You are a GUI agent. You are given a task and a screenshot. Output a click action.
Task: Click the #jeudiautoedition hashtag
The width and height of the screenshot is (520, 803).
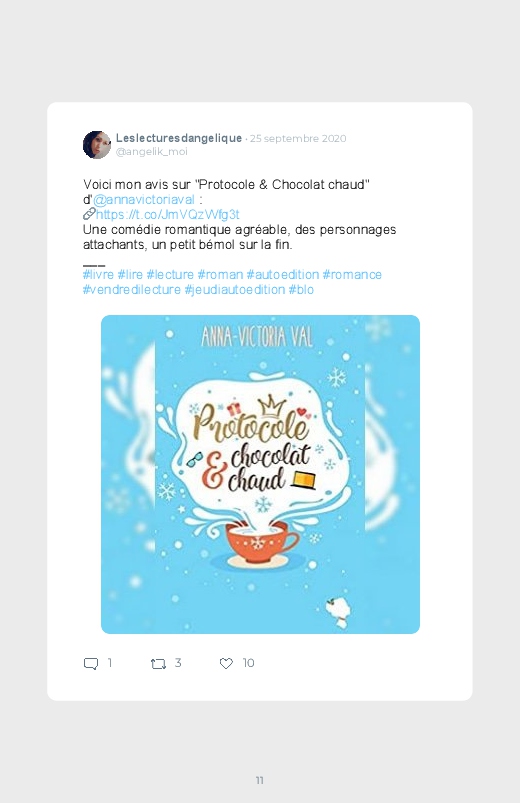click(x=235, y=289)
